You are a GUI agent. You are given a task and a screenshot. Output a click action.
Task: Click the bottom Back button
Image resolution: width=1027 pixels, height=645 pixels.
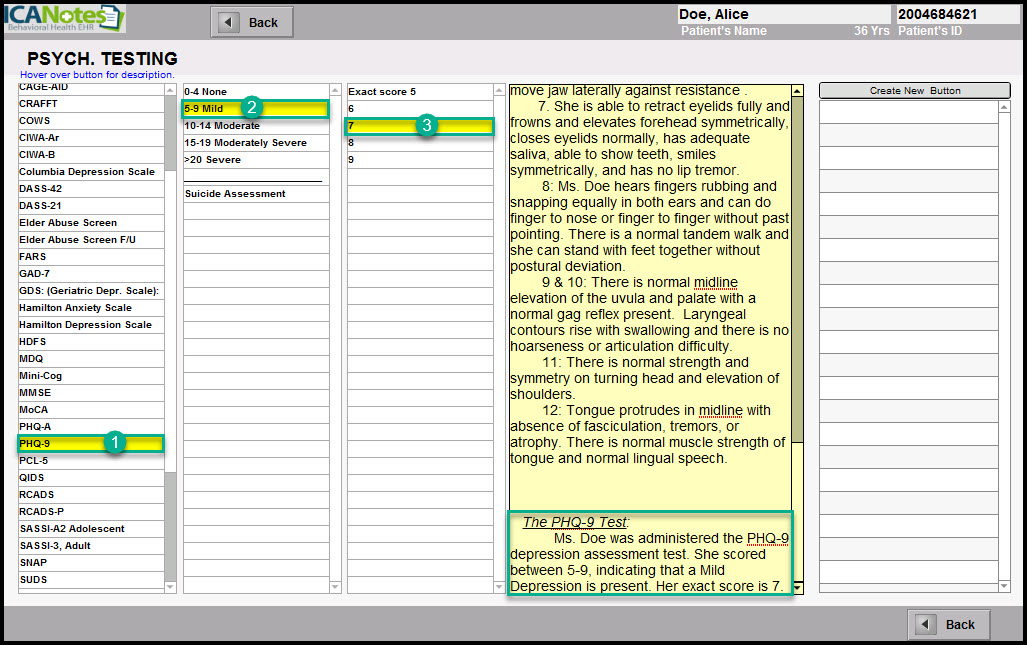coord(948,624)
